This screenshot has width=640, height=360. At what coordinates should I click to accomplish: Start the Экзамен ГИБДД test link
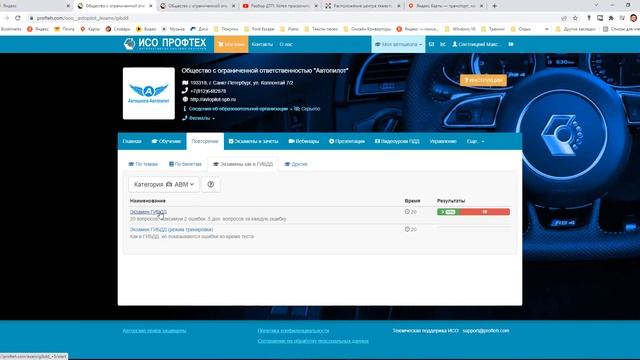[148, 212]
